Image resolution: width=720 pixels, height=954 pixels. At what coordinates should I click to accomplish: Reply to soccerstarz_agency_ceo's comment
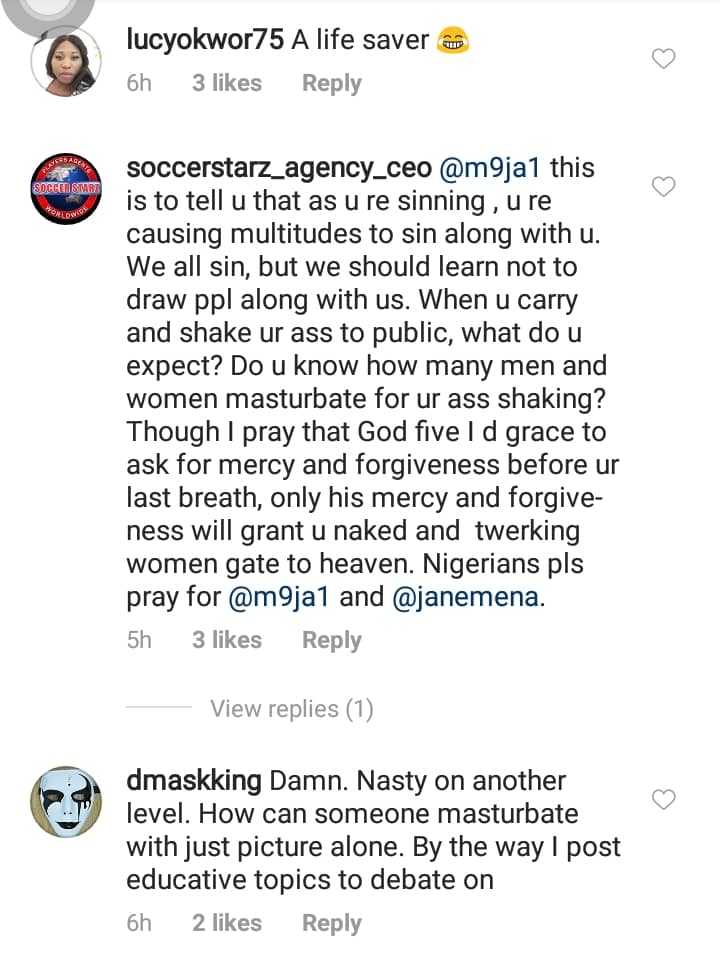(x=331, y=640)
